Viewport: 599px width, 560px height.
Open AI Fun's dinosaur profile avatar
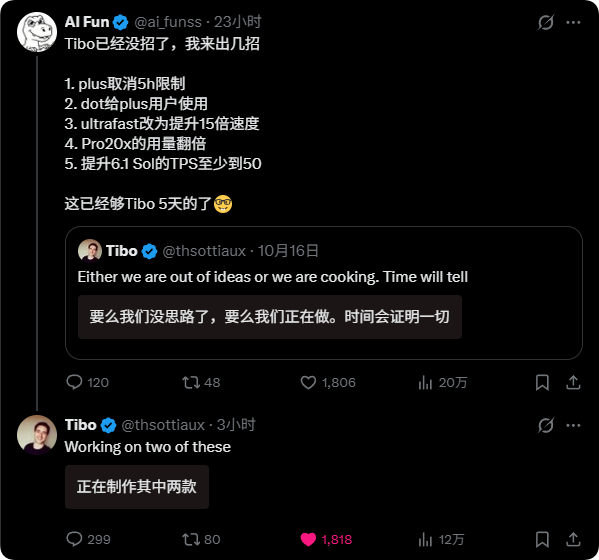37,32
